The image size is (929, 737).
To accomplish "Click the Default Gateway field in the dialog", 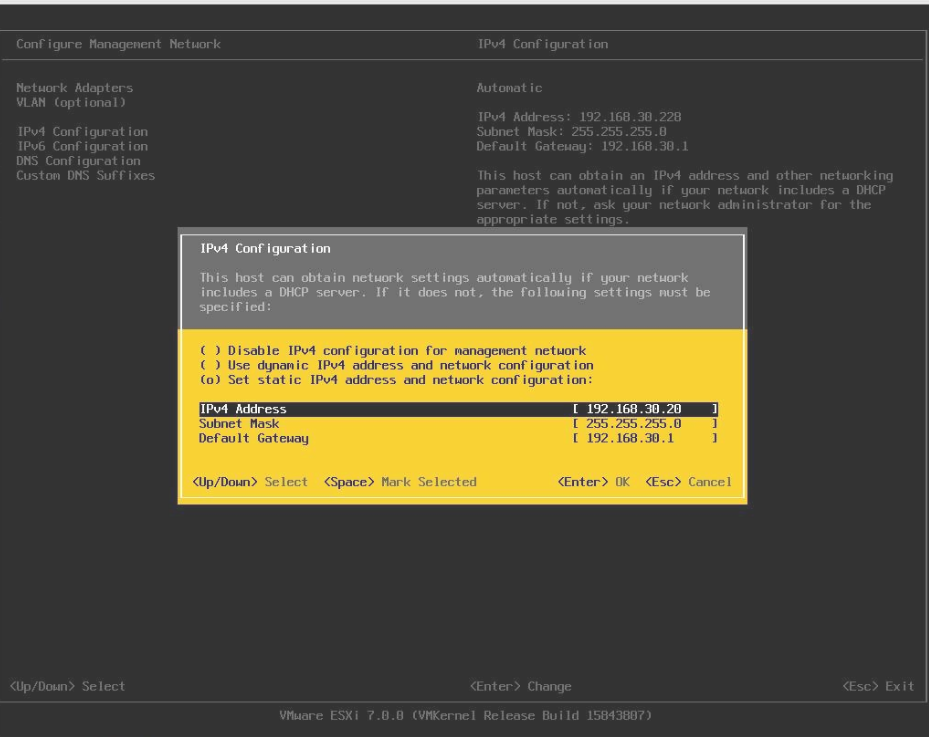I will [x=645, y=438].
